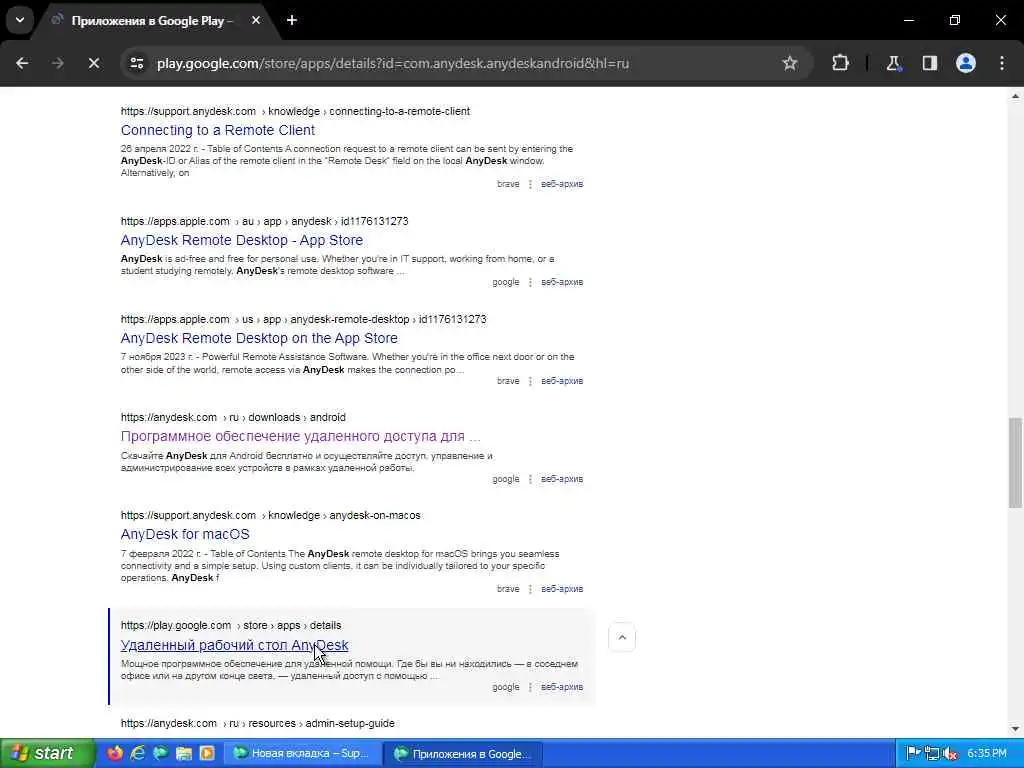Click 'brave' under AnyDesk for macOS result
This screenshot has width=1024, height=768.
click(x=508, y=588)
